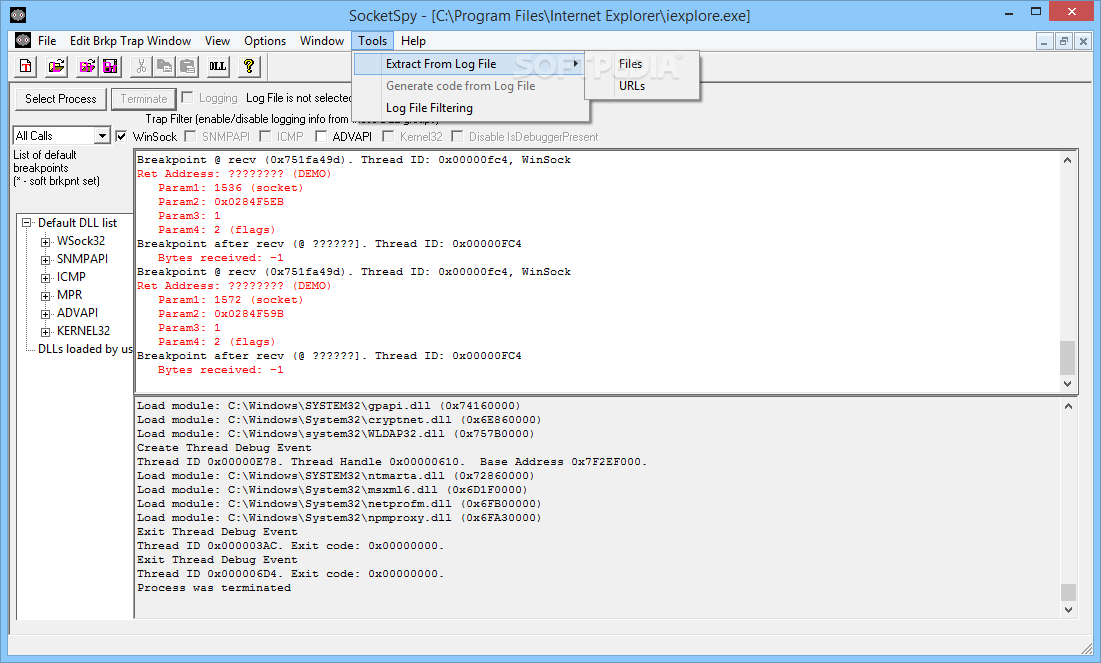Choose Log File Filtering menu item

point(468,107)
